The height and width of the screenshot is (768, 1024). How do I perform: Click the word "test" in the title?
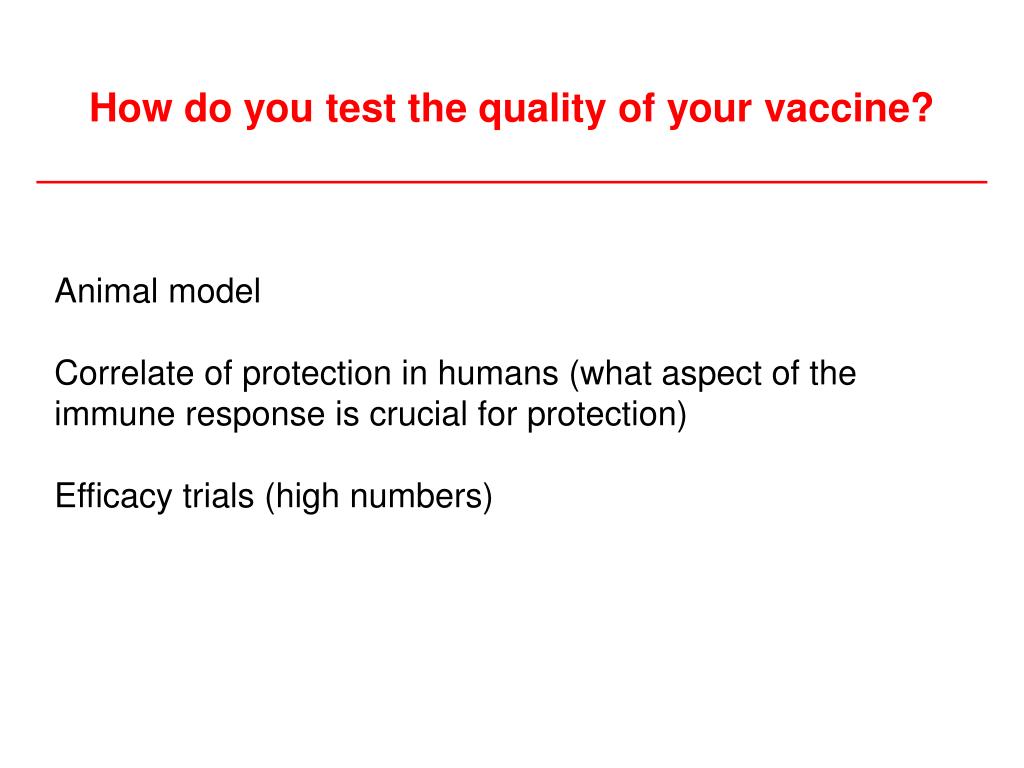click(361, 108)
